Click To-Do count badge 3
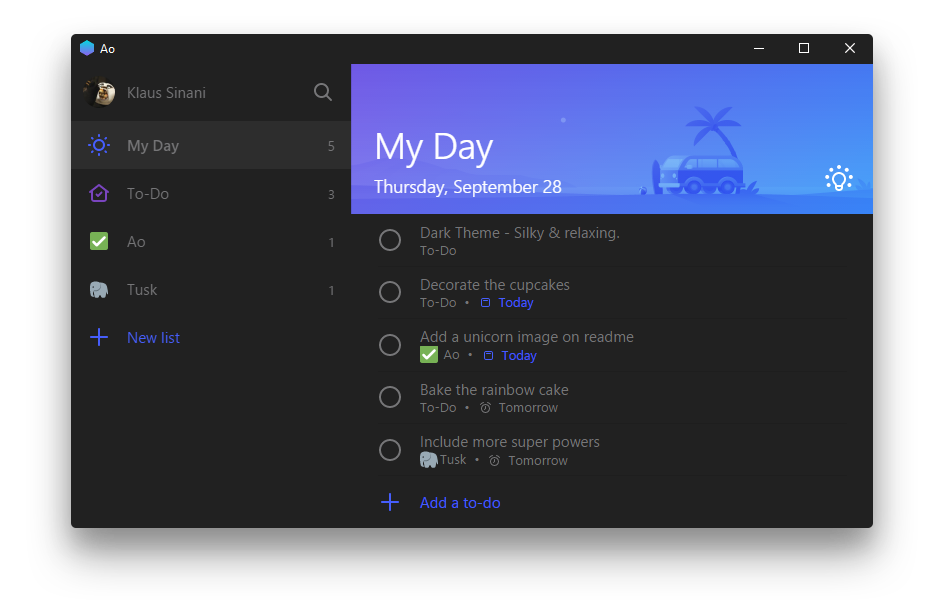 click(x=331, y=194)
